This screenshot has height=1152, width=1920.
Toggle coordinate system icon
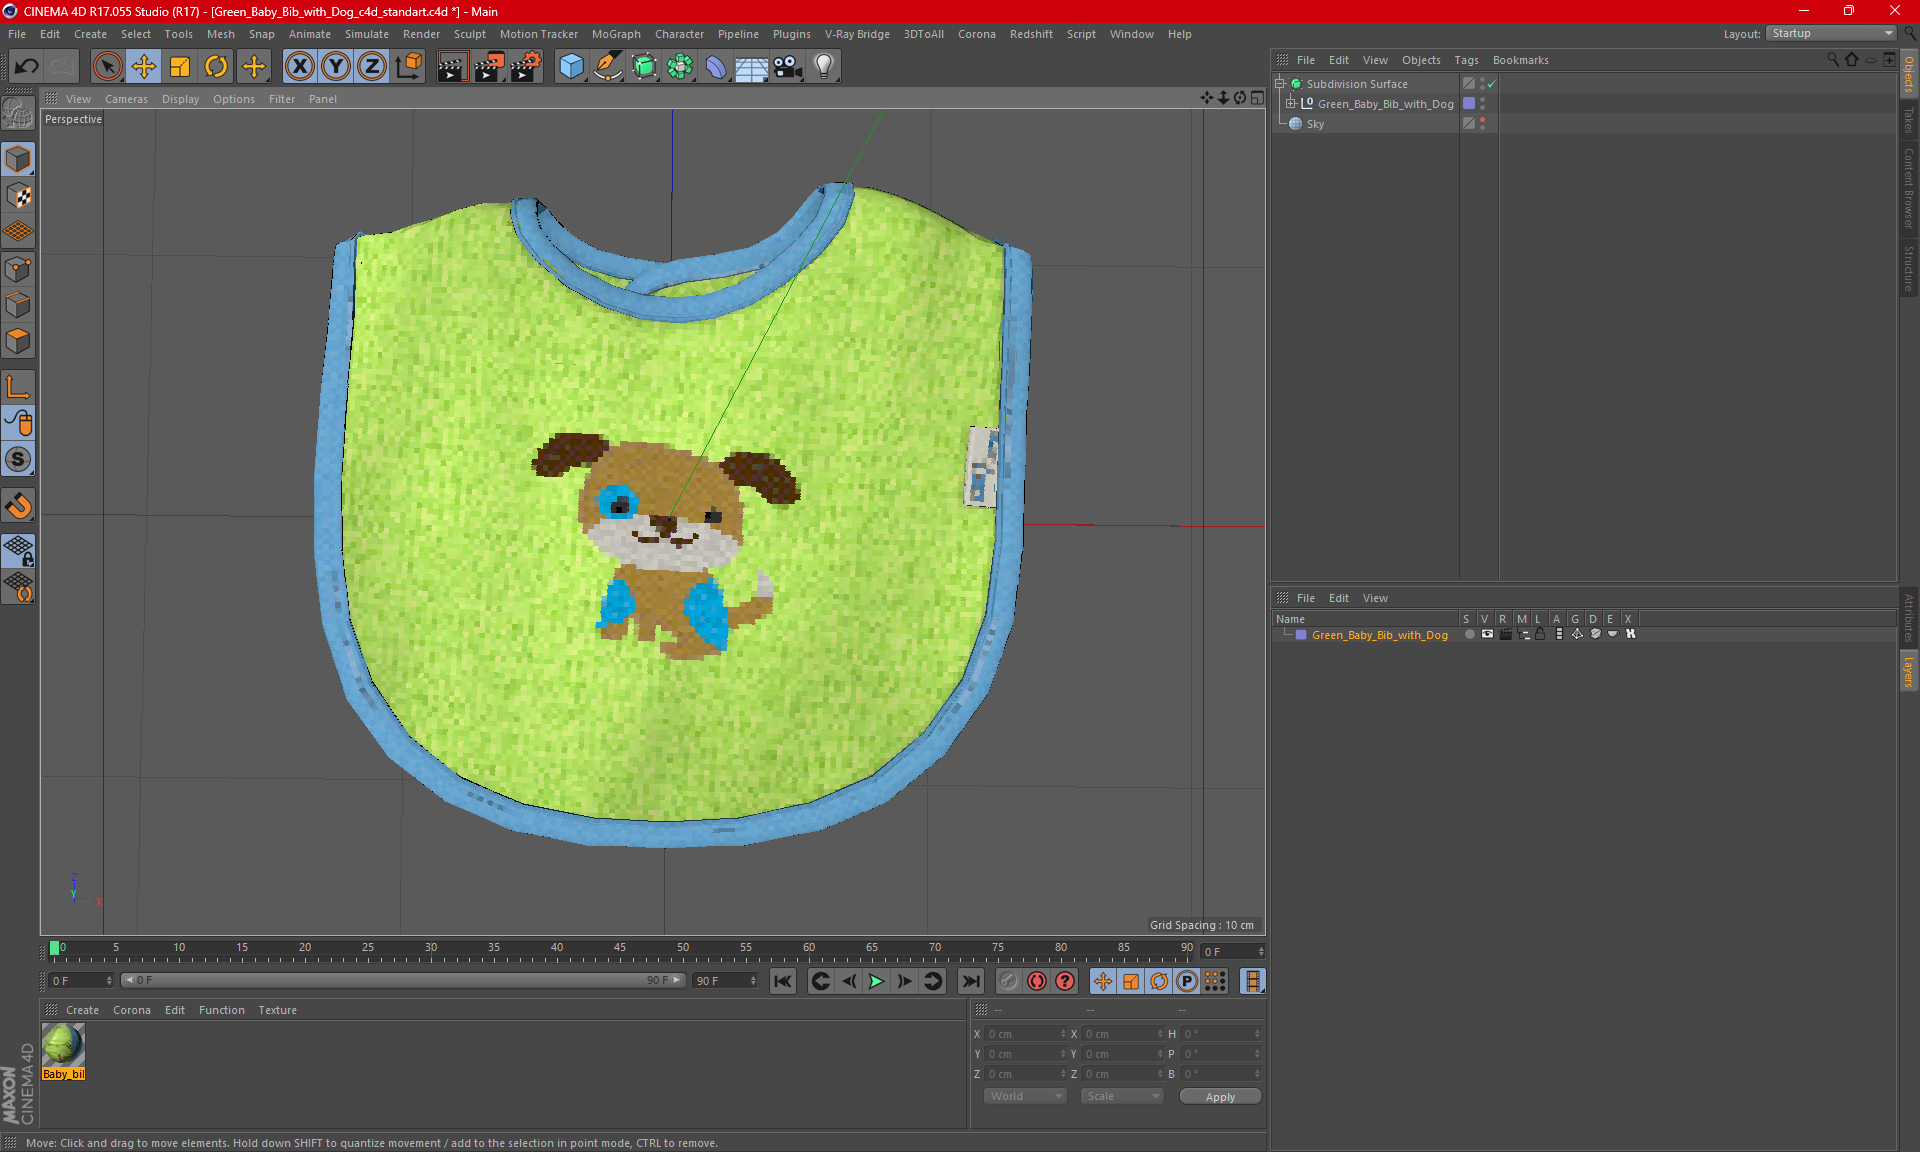click(409, 67)
